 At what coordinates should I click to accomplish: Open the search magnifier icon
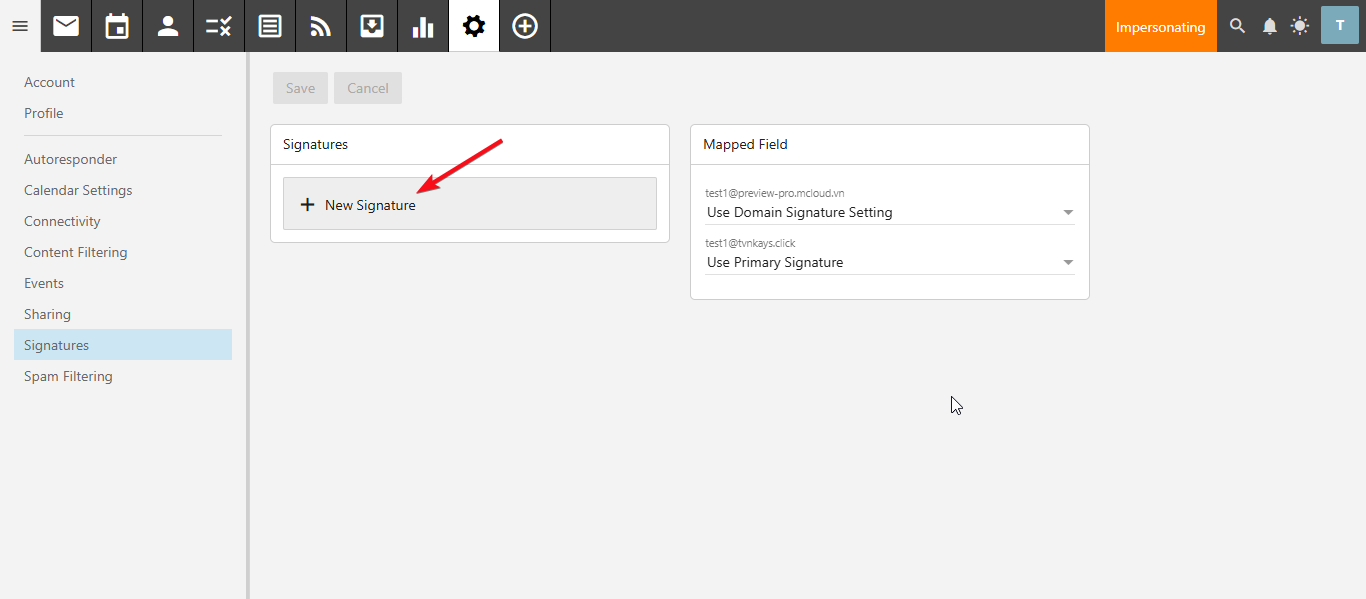pyautogui.click(x=1238, y=26)
